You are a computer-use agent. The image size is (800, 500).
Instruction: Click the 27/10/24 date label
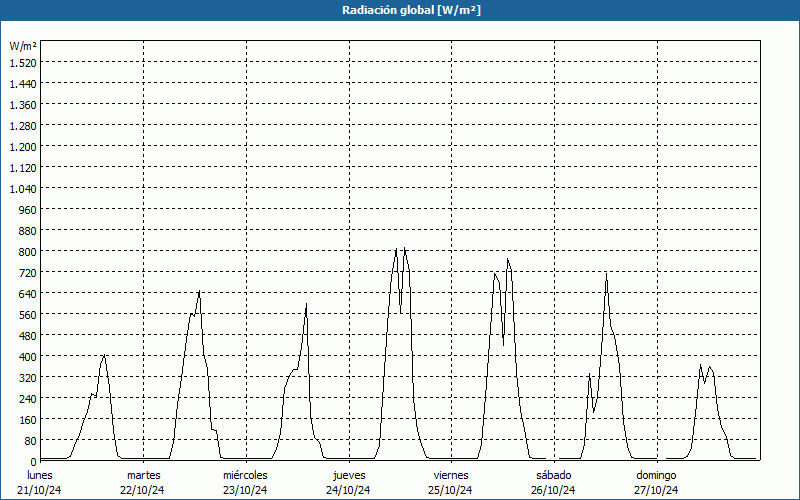[x=656, y=490]
